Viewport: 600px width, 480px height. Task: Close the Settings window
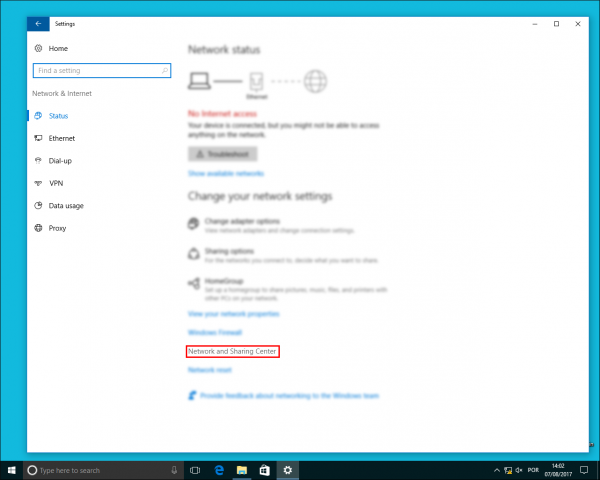[x=578, y=24]
